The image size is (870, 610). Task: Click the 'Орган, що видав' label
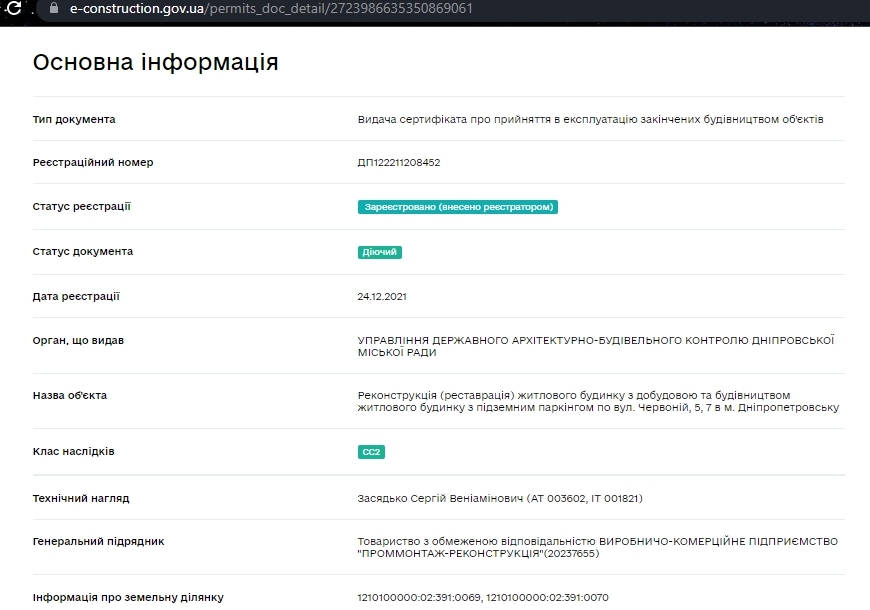click(78, 340)
